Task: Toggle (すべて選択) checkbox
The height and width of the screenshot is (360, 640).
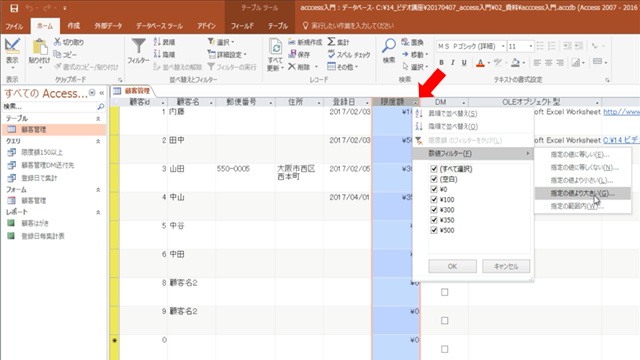Action: tap(434, 169)
